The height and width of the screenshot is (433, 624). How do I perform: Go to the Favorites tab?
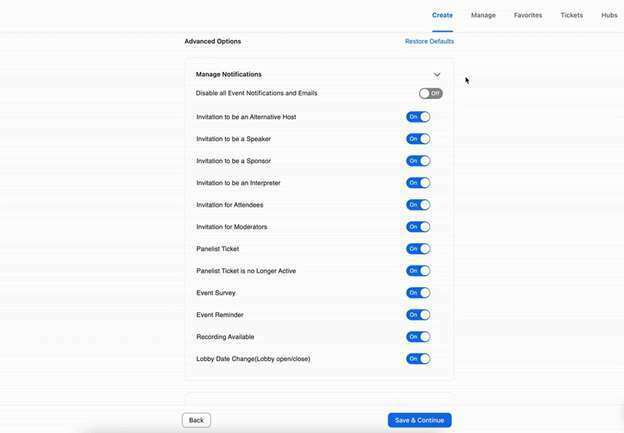point(529,15)
